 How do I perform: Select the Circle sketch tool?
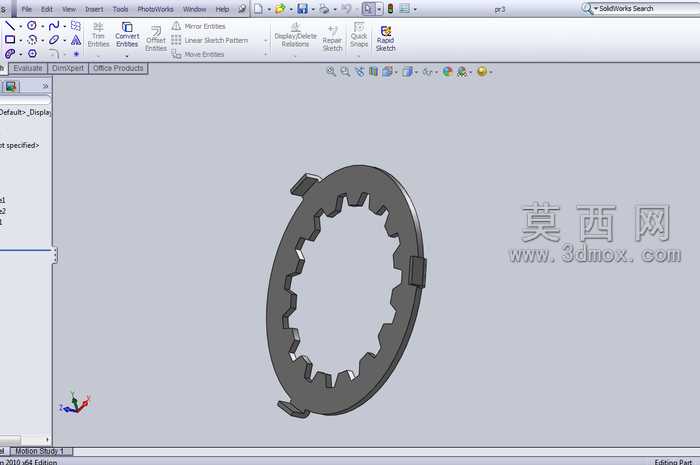(x=32, y=25)
